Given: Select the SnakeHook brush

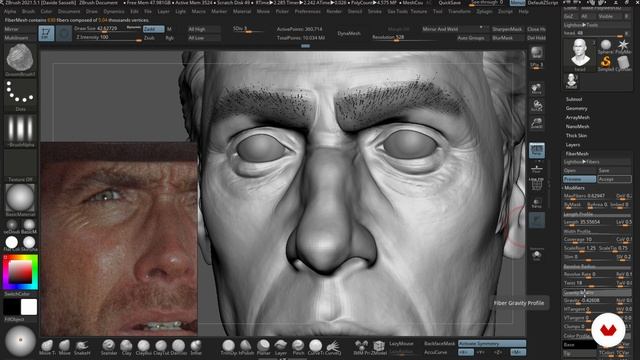Looking at the screenshot, I should point(82,347).
